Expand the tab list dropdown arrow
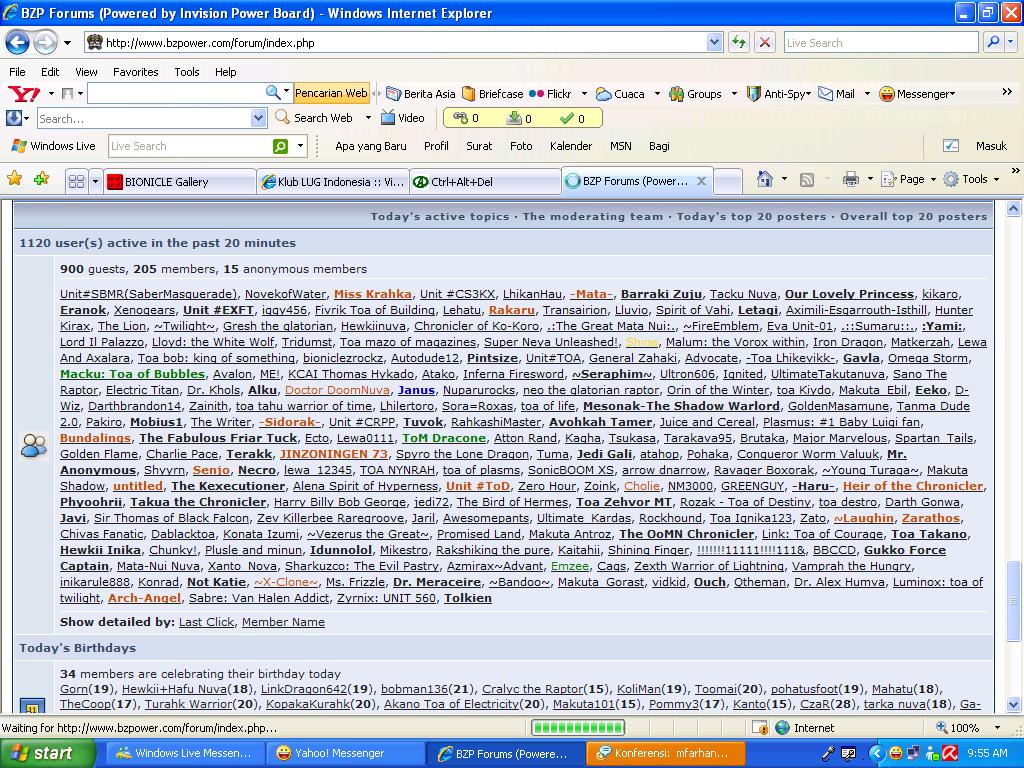 [x=95, y=182]
